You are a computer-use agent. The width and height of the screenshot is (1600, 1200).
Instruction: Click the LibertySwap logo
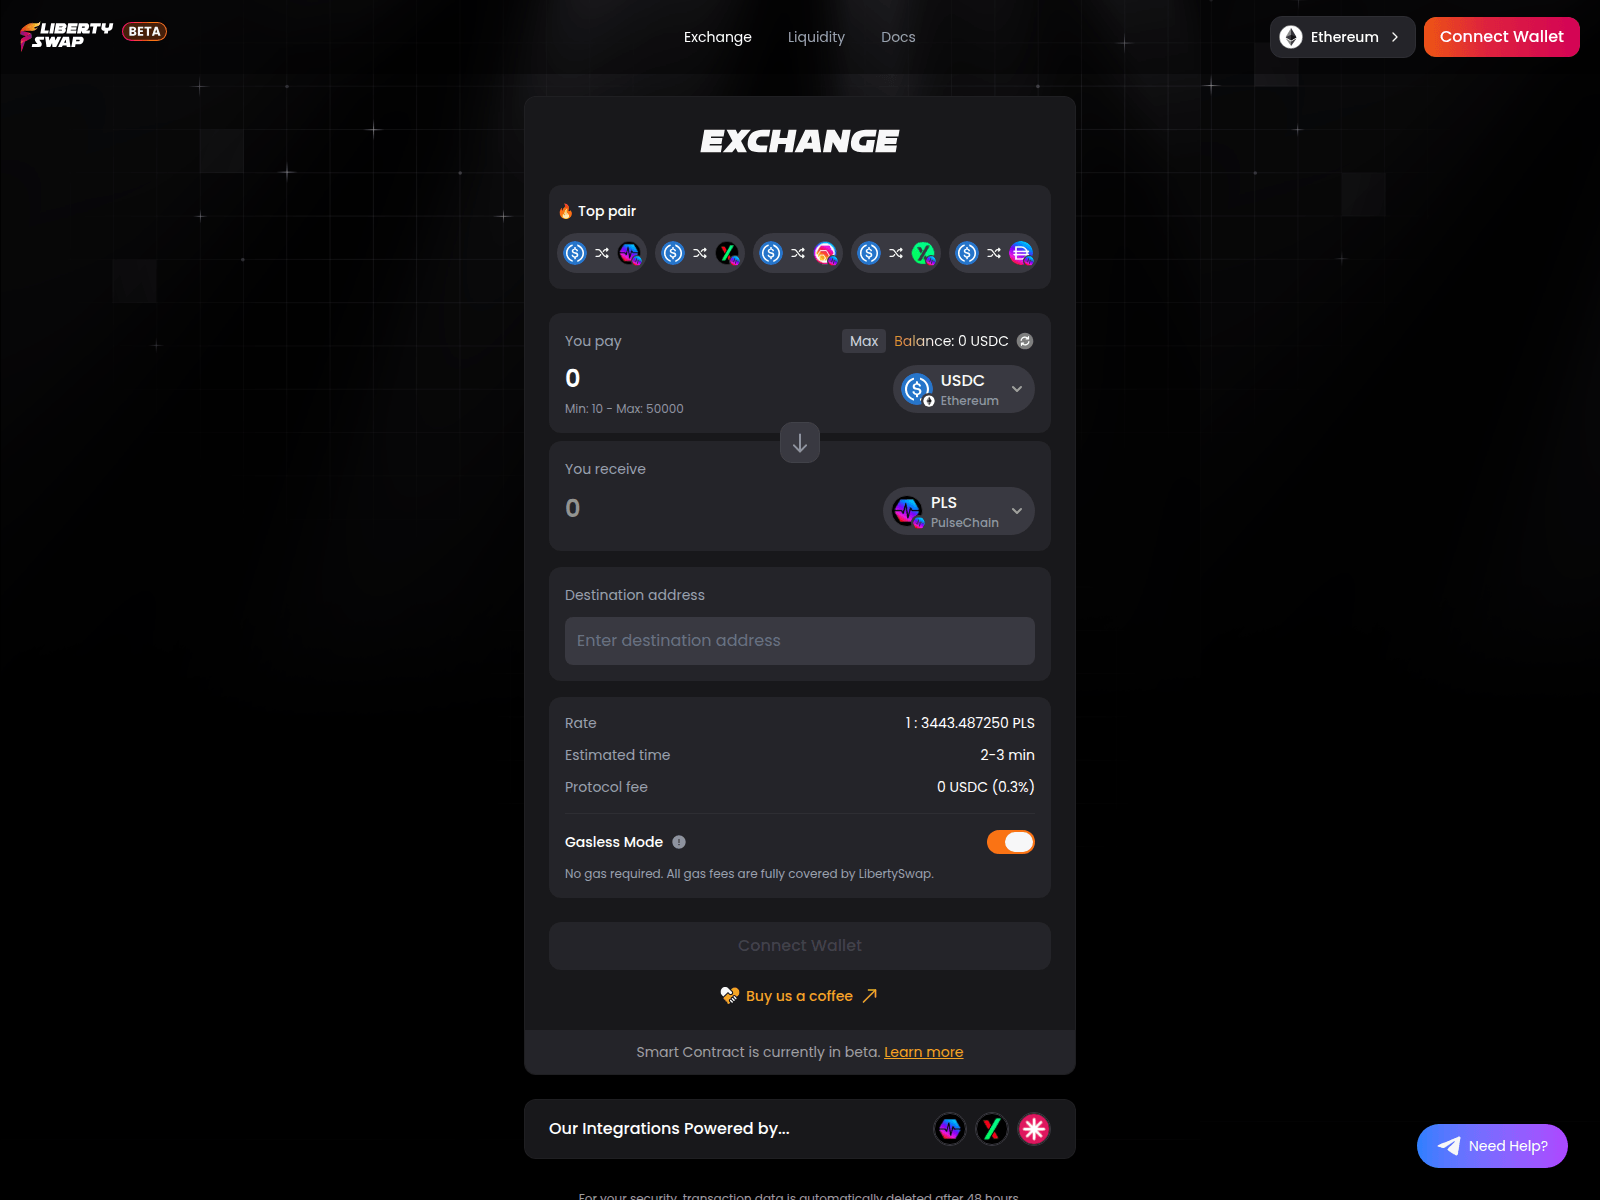[67, 36]
